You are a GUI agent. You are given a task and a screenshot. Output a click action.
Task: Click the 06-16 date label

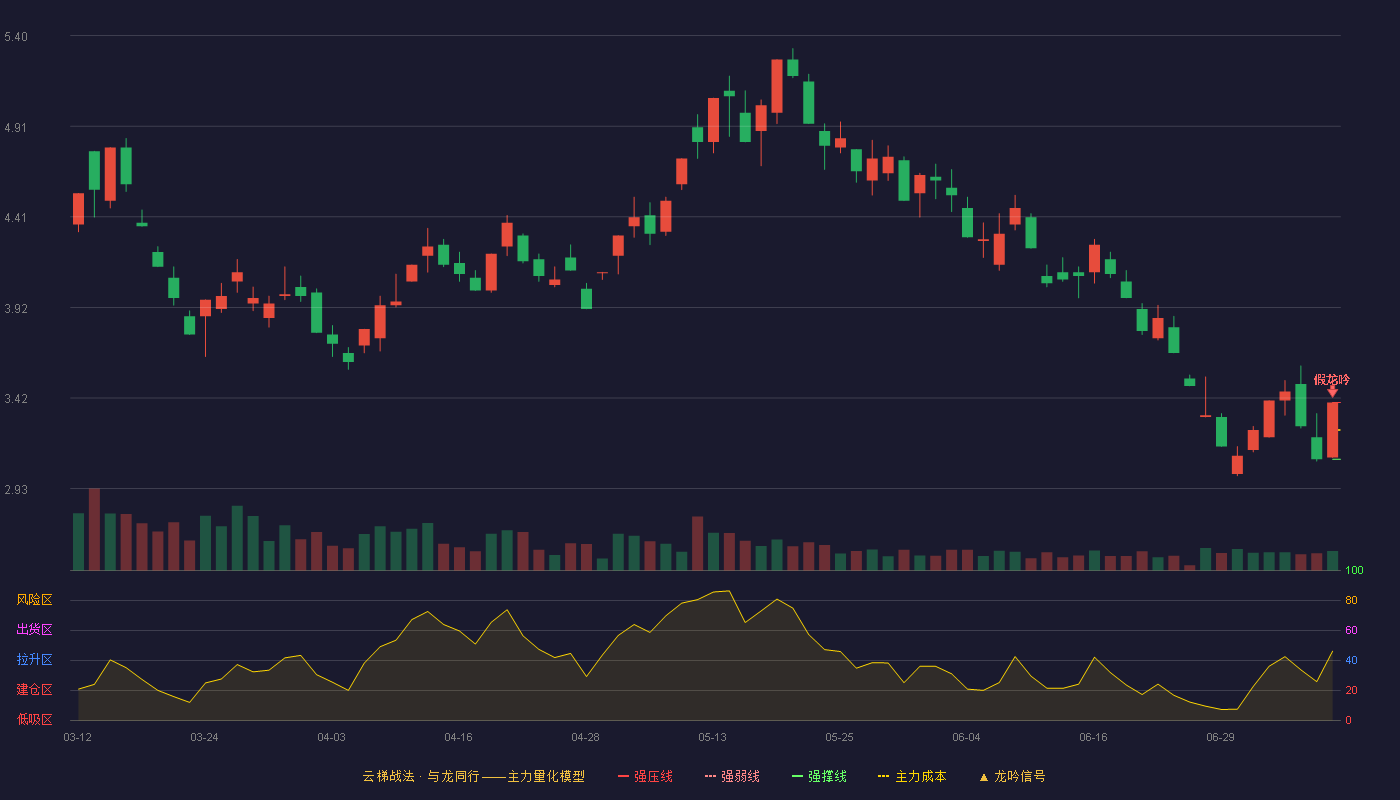pos(1093,737)
